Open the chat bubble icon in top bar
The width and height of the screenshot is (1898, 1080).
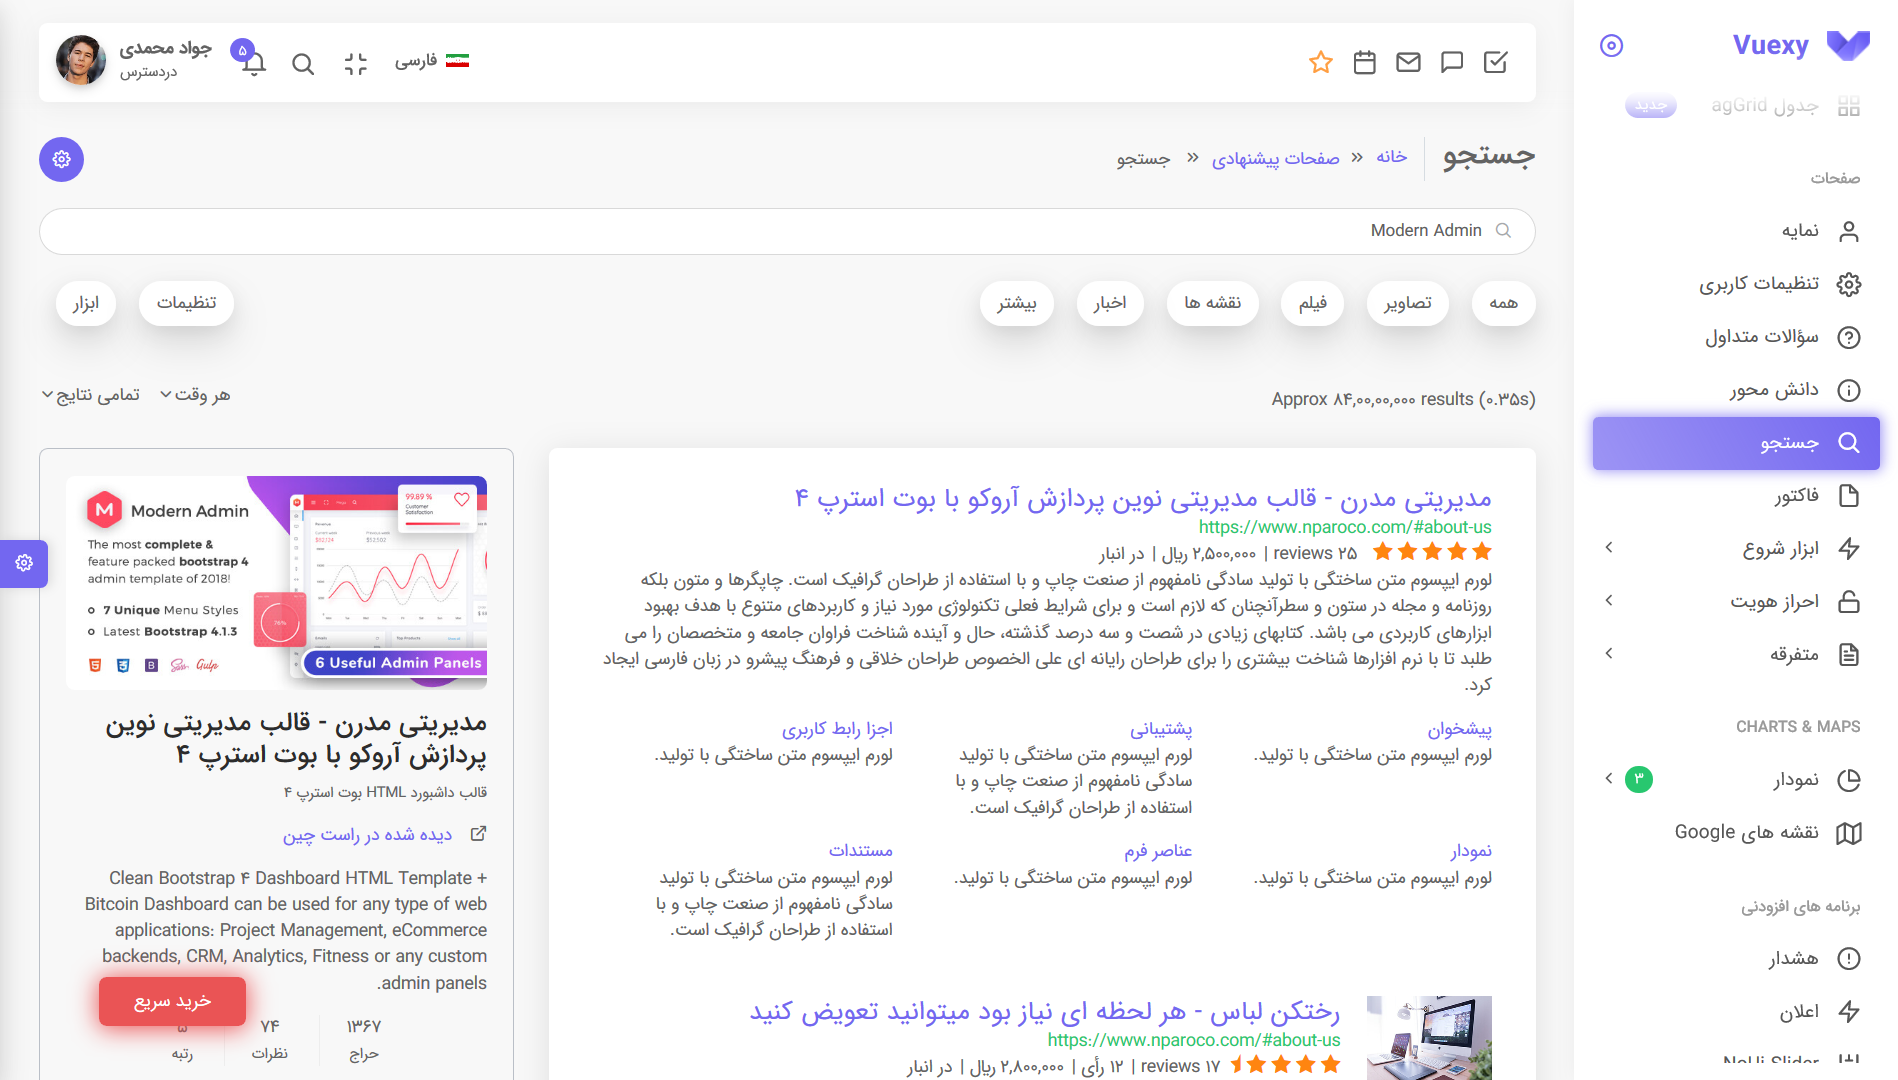(x=1452, y=62)
